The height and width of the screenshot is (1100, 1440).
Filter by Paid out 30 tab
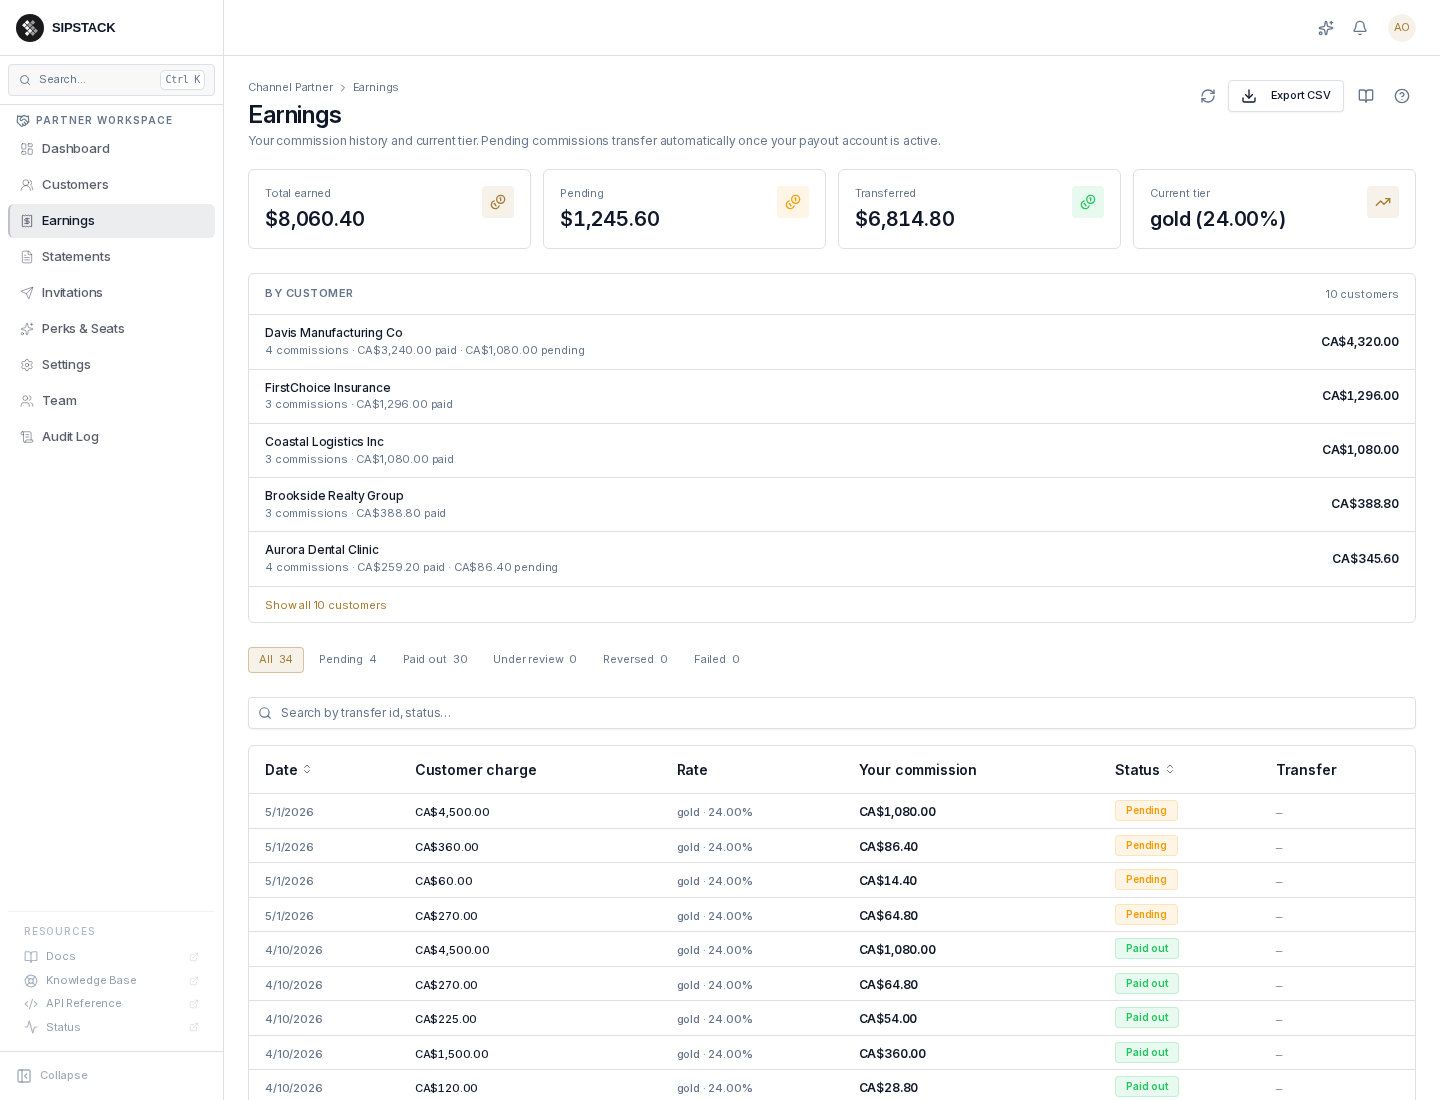[x=435, y=660]
